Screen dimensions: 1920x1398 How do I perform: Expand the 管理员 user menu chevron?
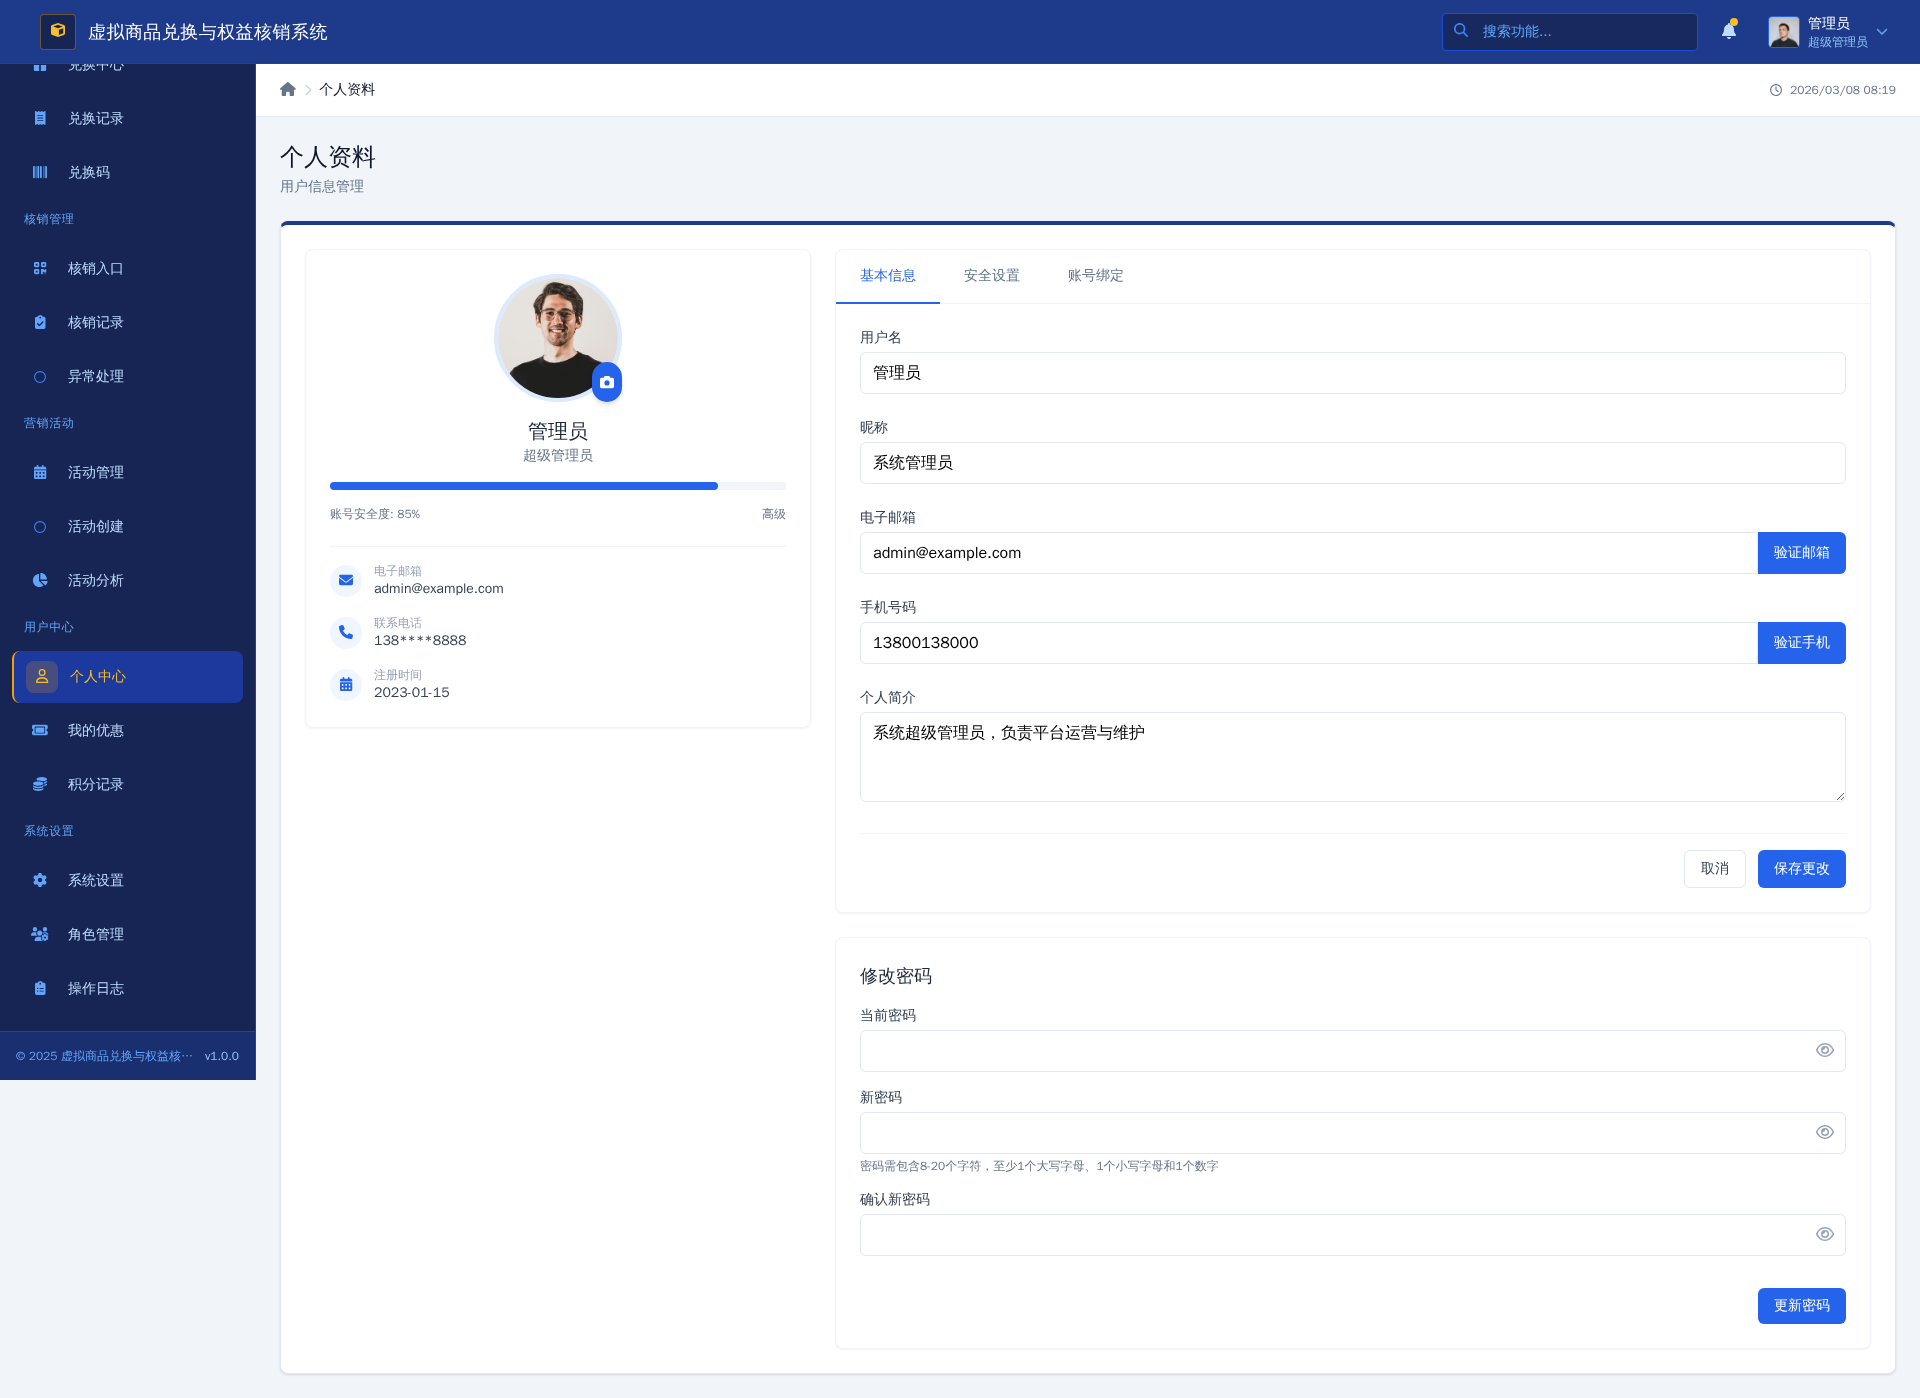pos(1882,32)
